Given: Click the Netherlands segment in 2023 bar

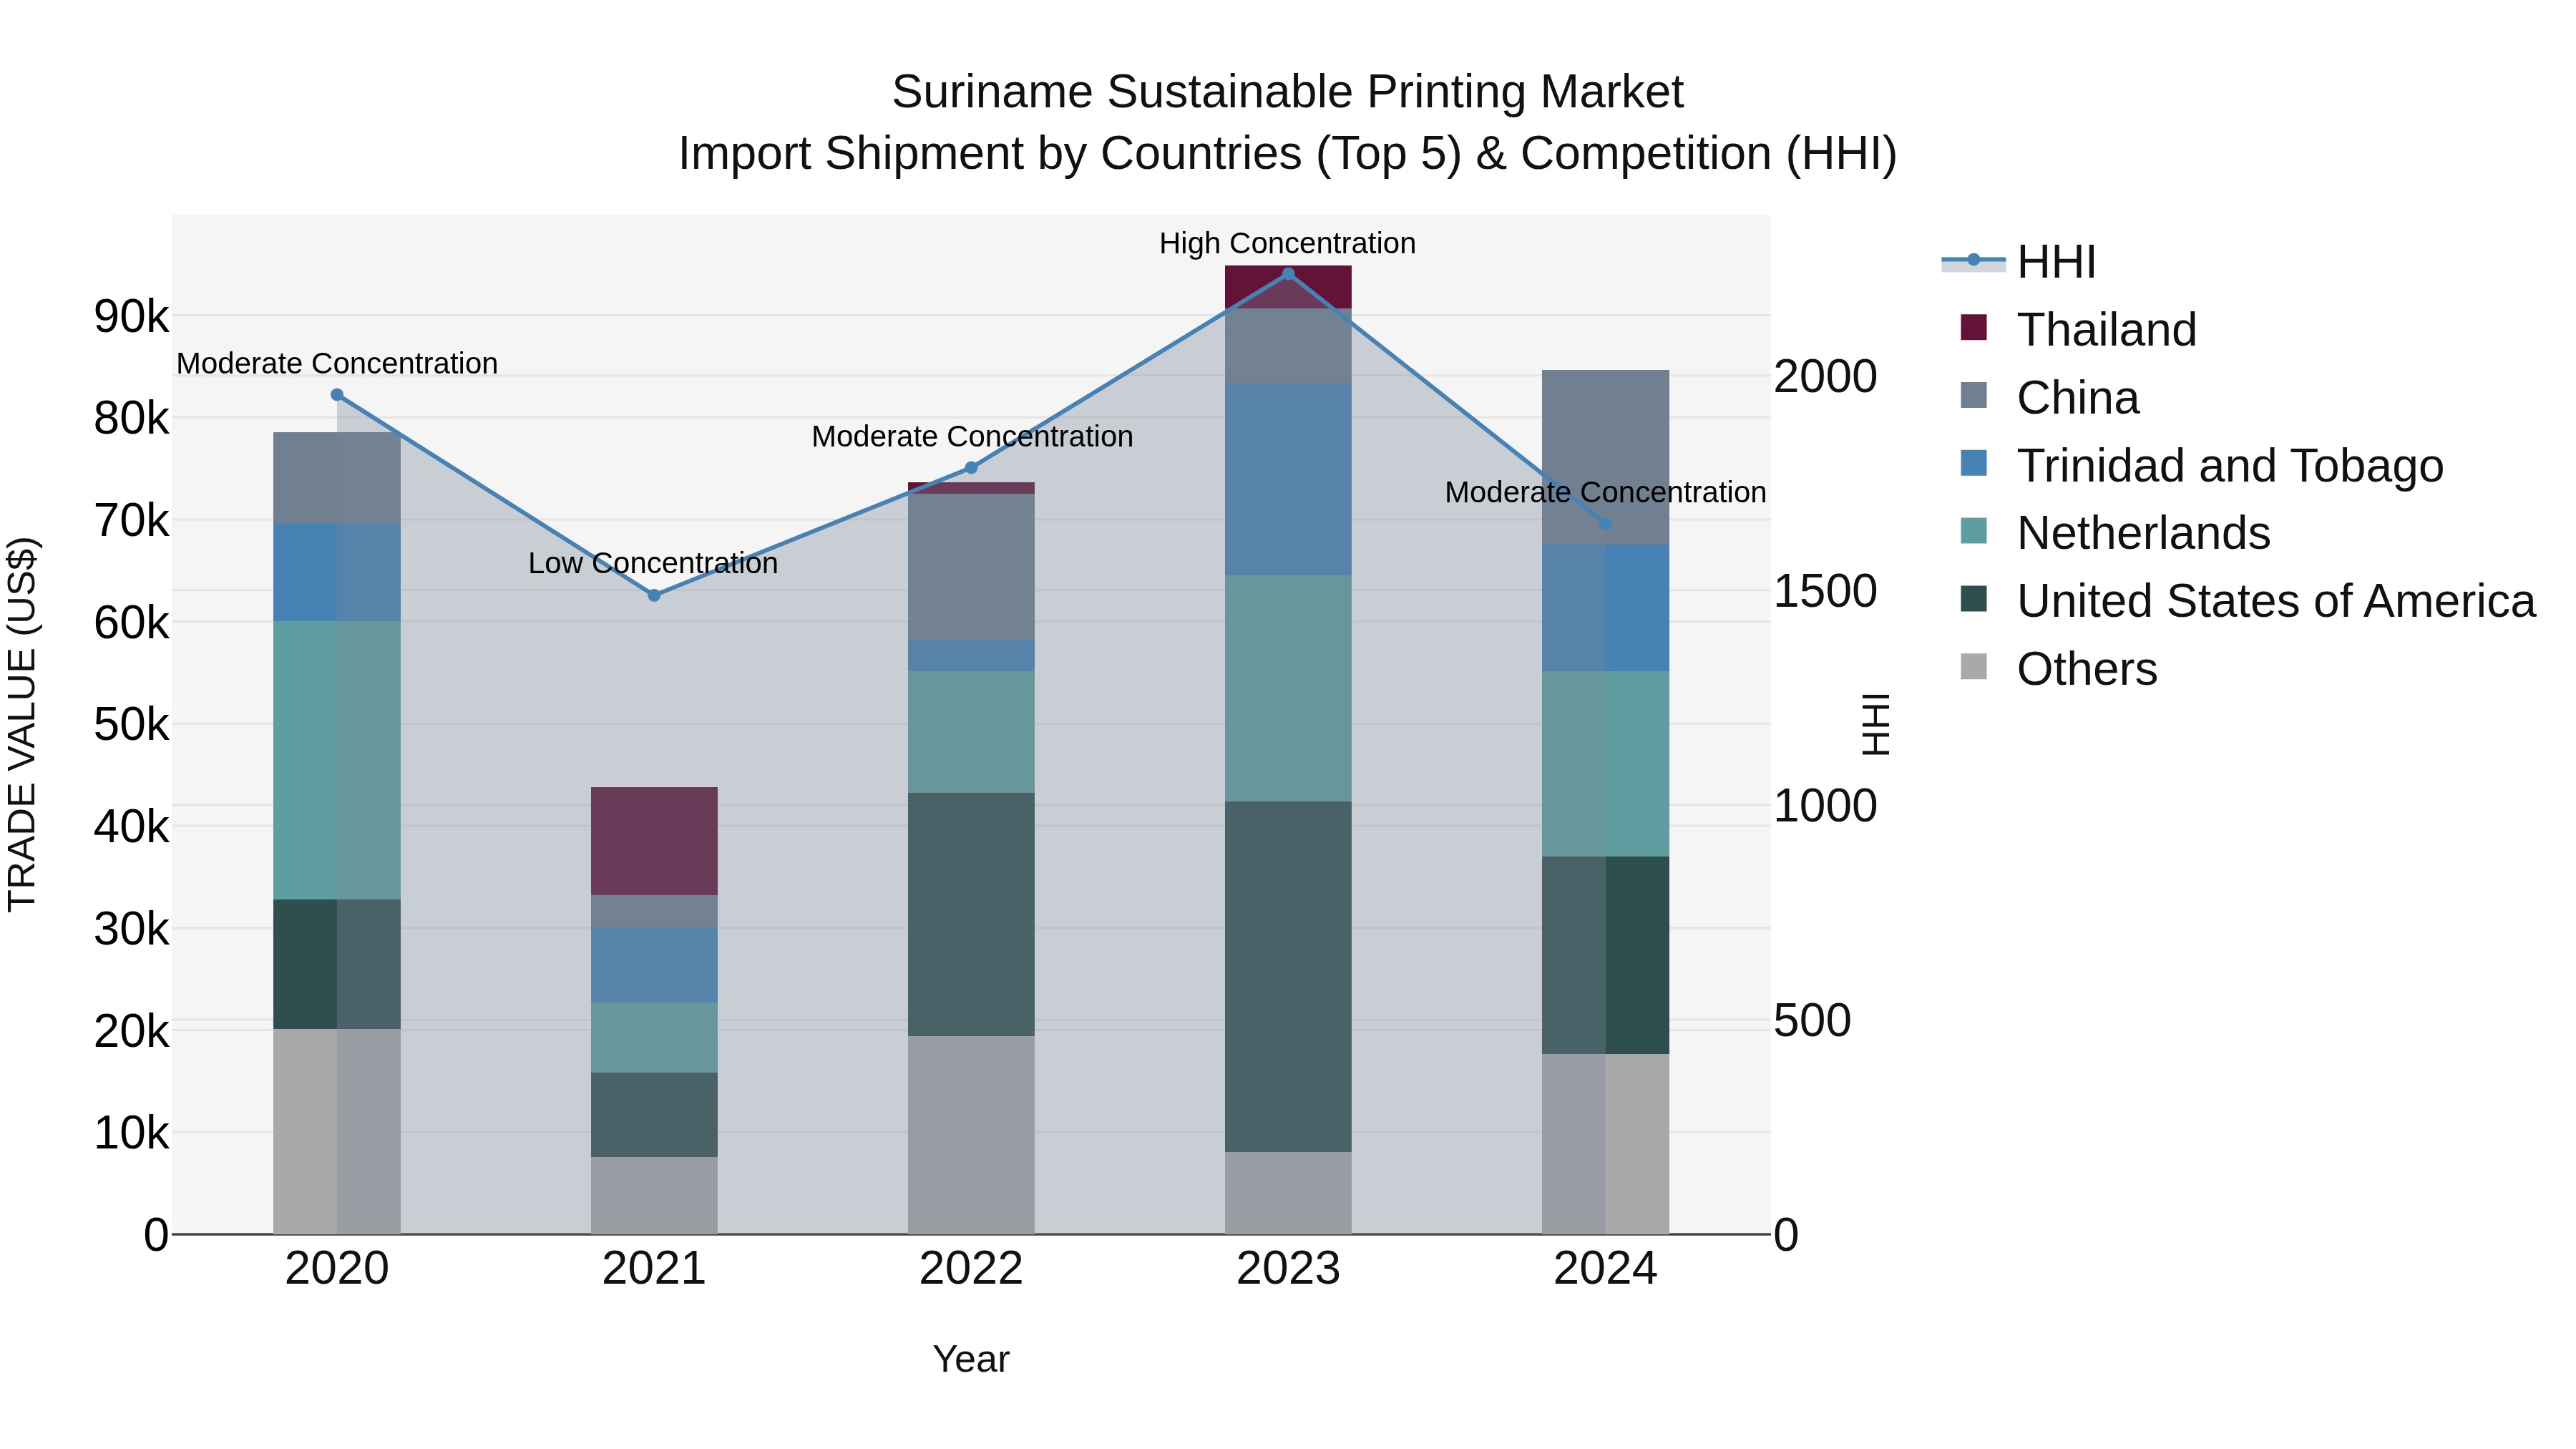Looking at the screenshot, I should coord(1288,688).
